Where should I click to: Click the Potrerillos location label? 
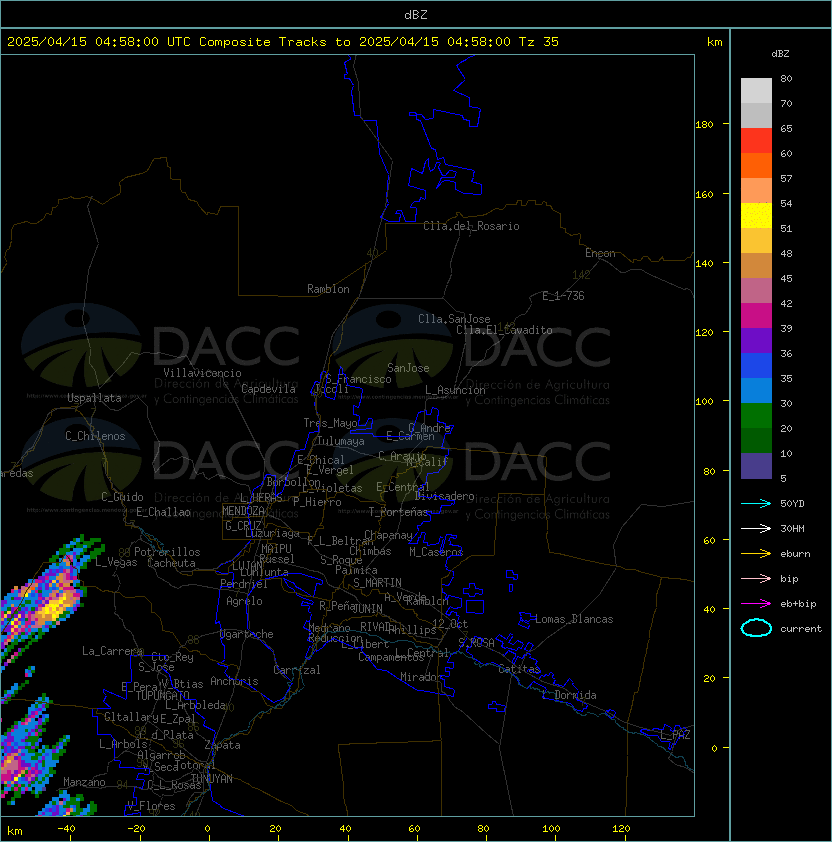pos(167,552)
